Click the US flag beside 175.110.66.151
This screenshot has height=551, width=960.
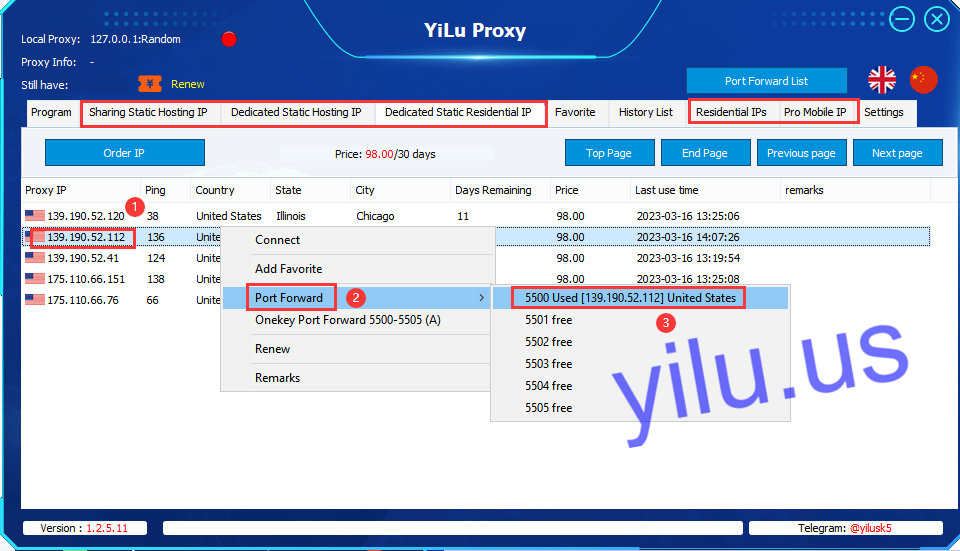click(x=35, y=279)
